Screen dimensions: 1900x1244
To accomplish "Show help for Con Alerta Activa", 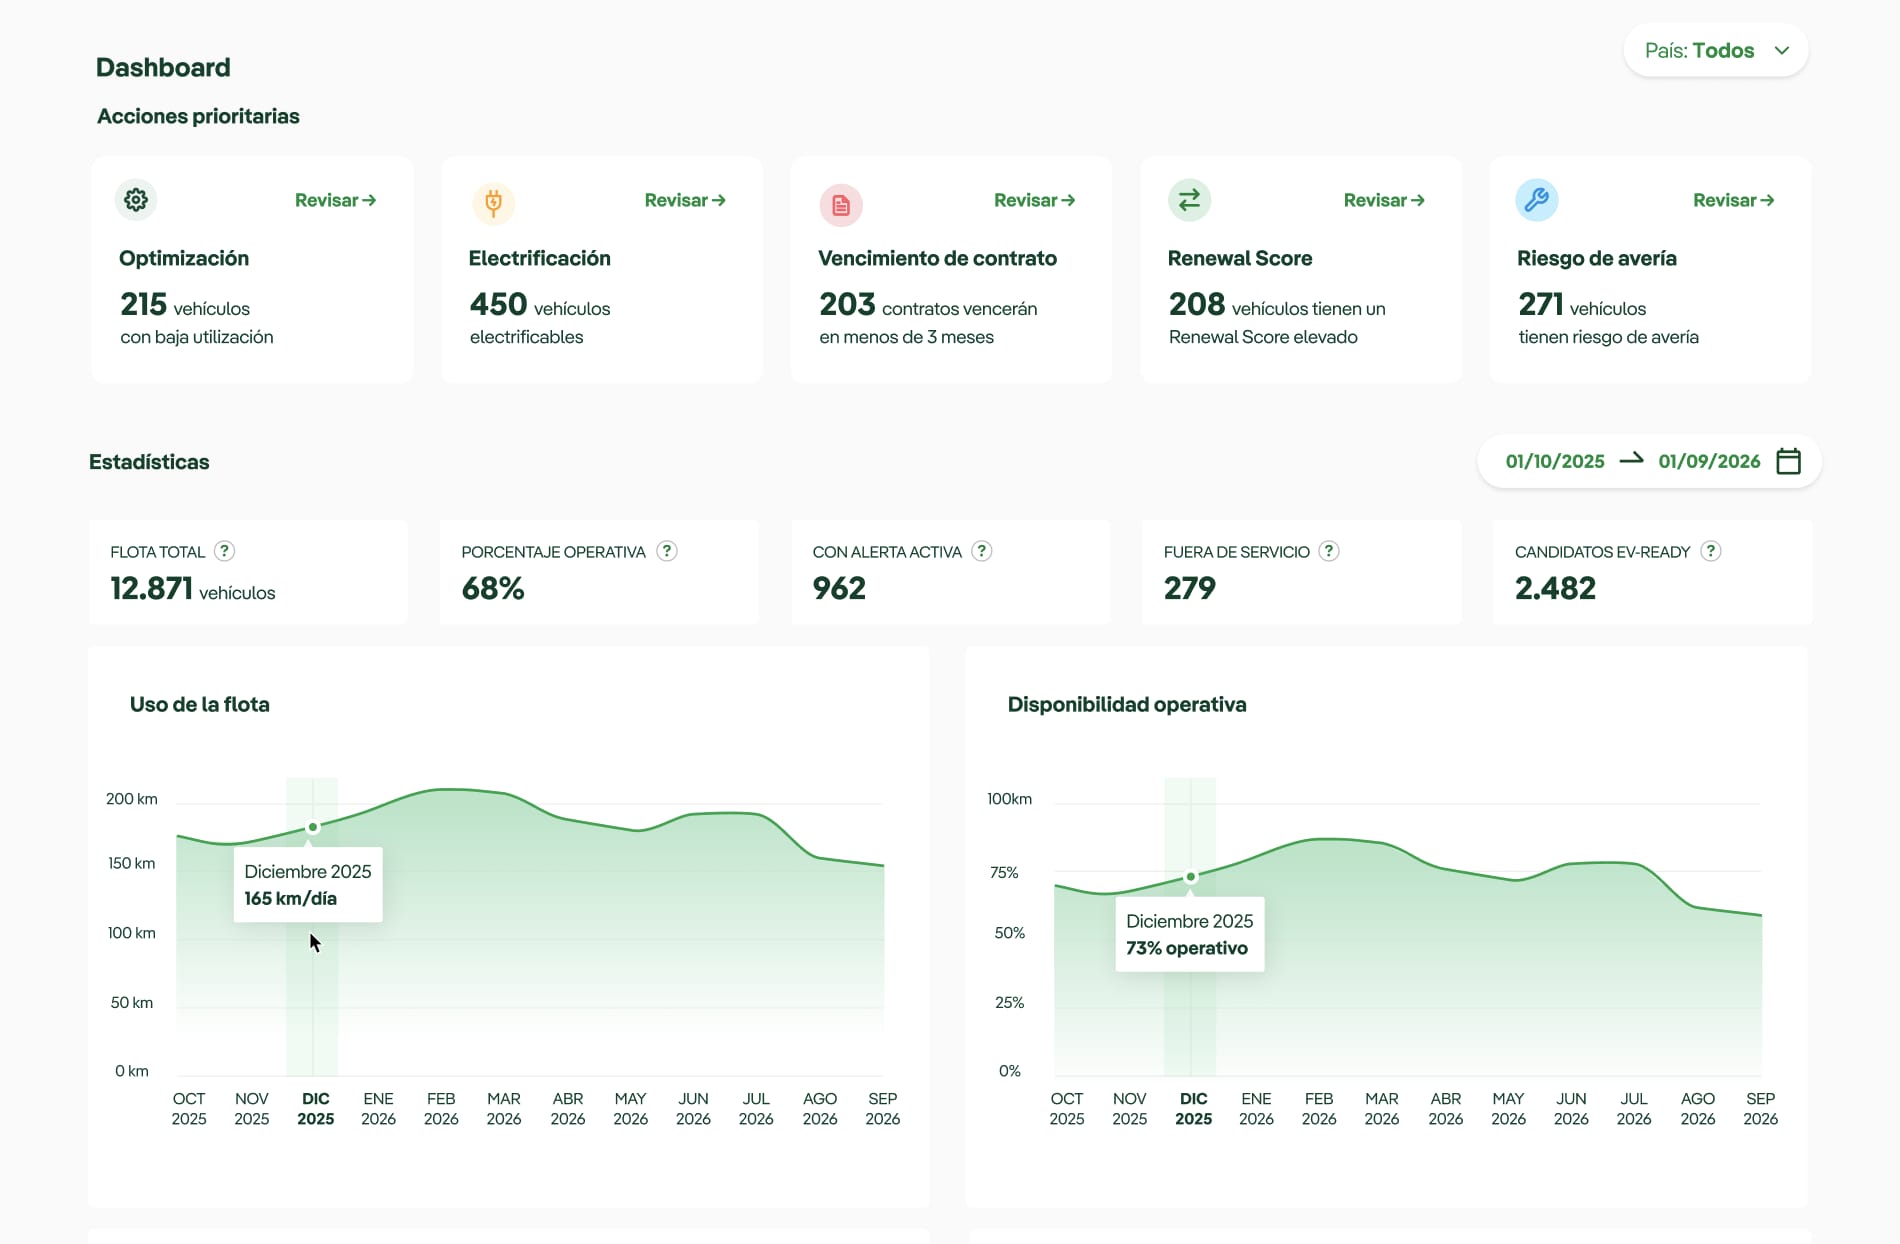I will (x=982, y=551).
